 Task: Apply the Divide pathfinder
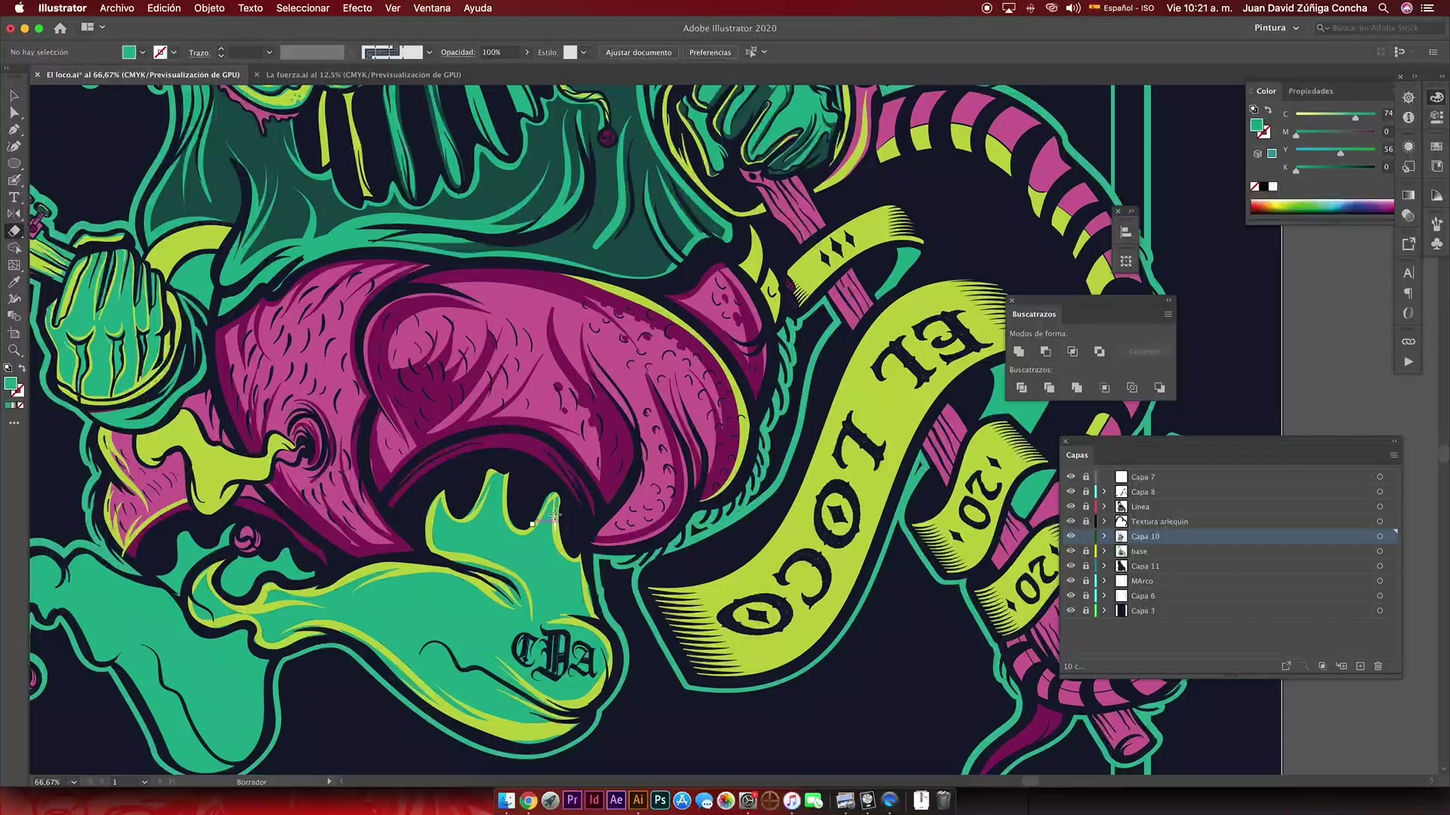point(1021,388)
